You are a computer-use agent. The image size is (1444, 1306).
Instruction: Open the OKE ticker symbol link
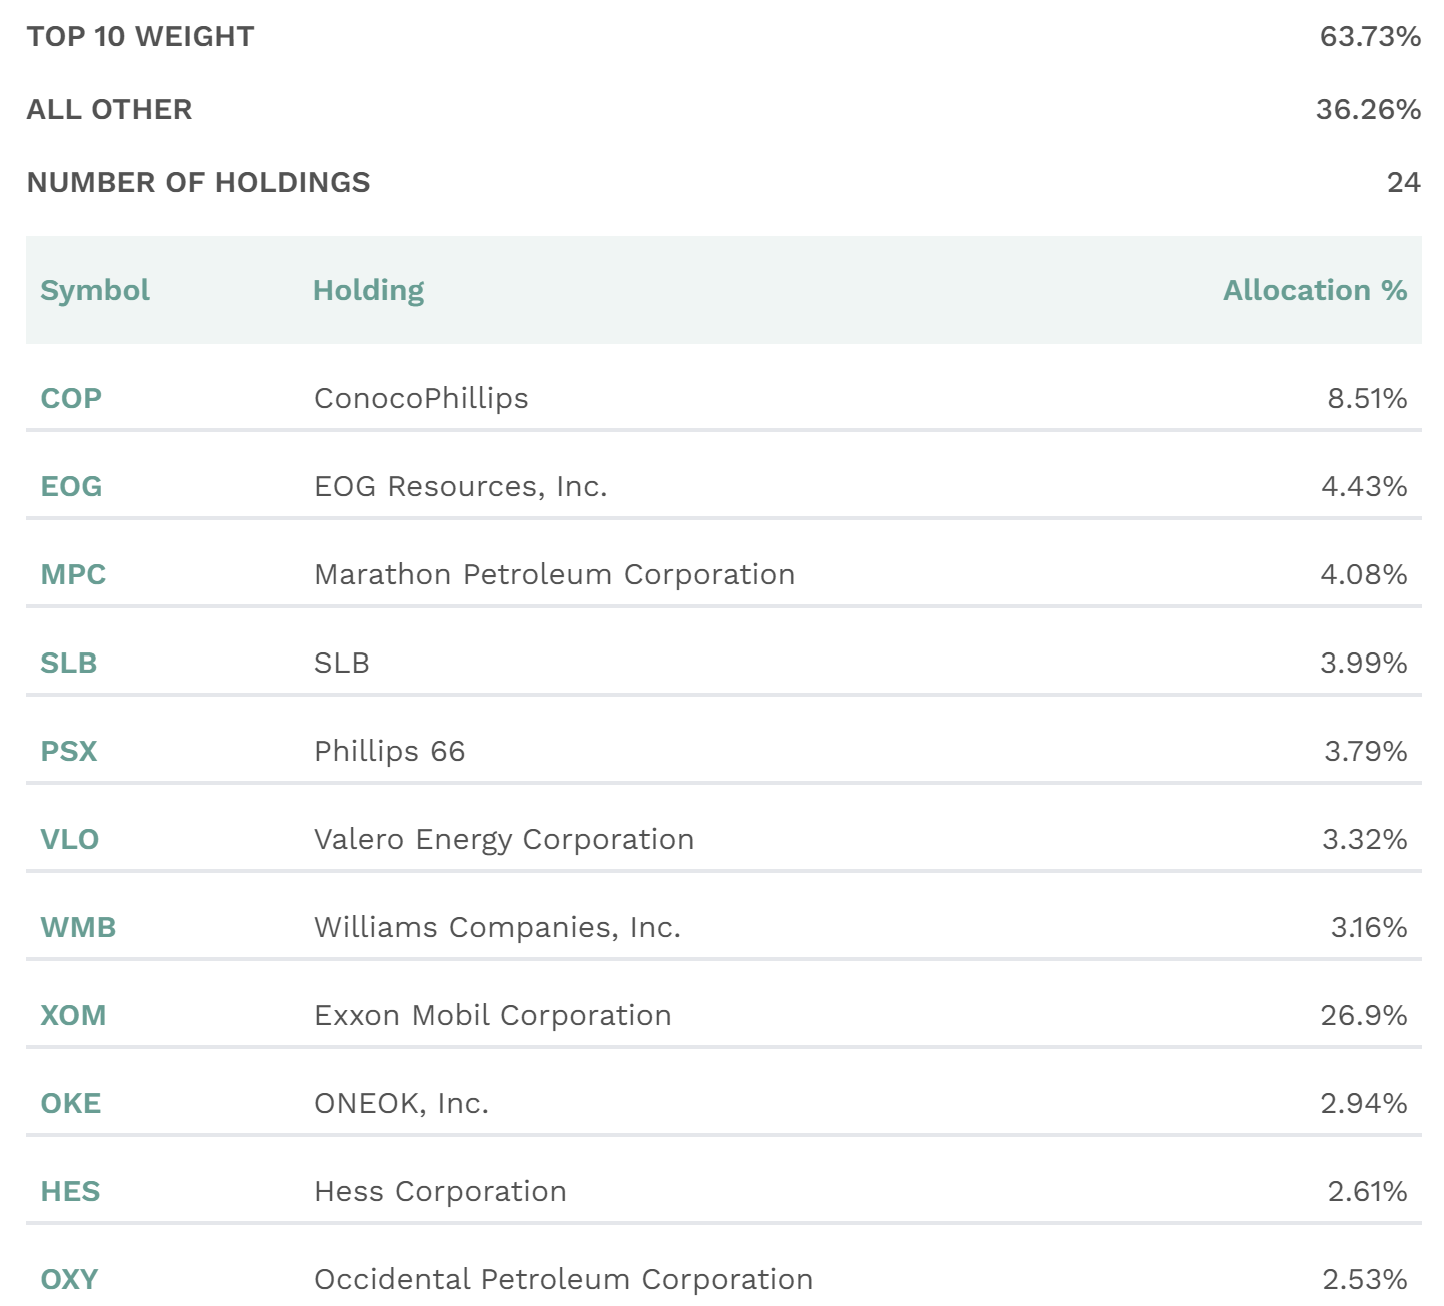pos(71,1103)
